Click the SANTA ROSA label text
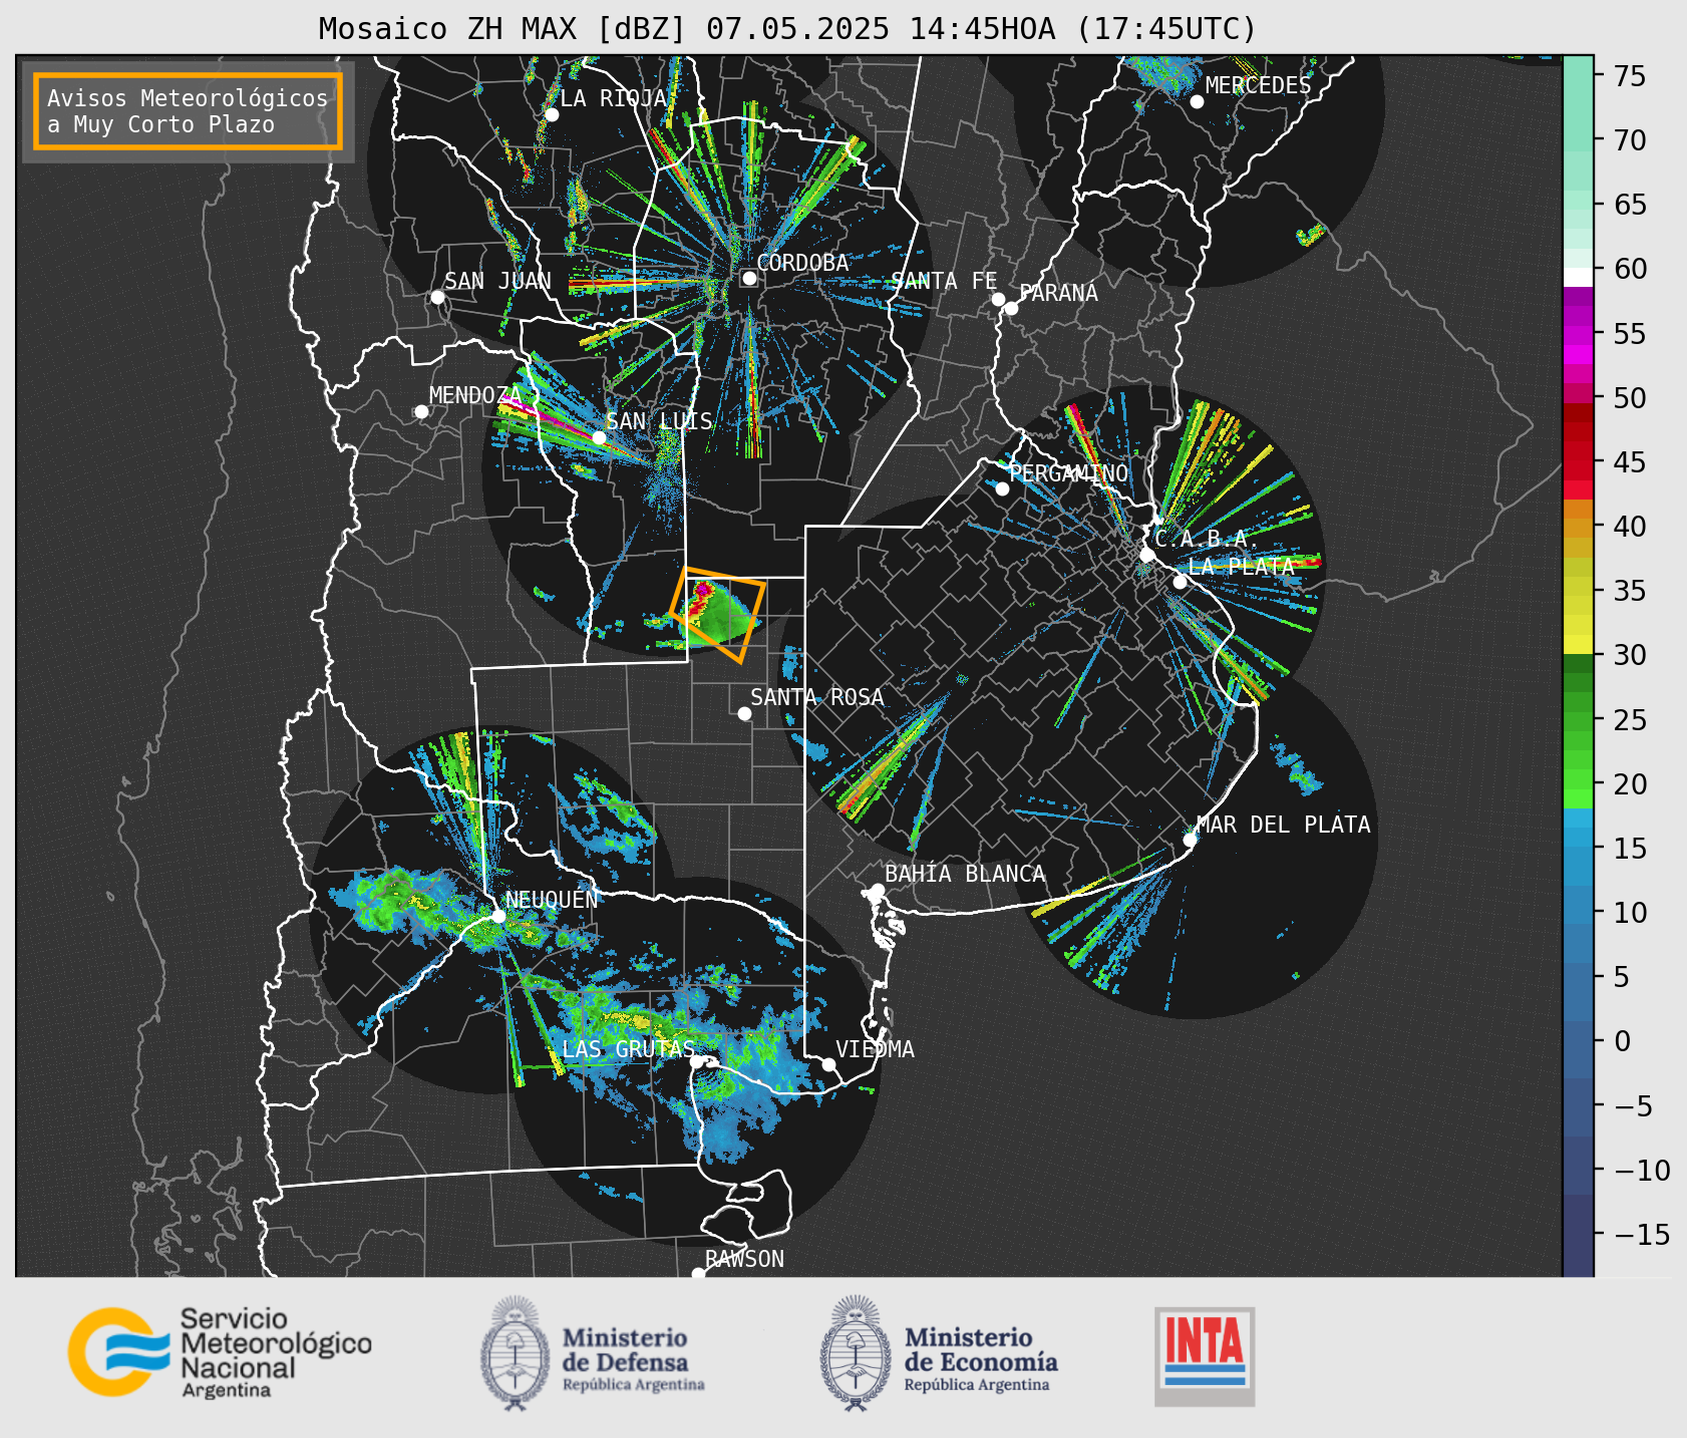Screen dimensions: 1687x1438 point(817,697)
